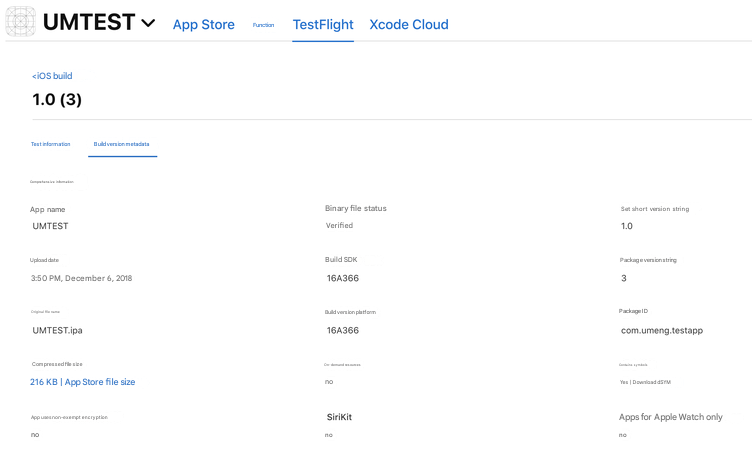Go to the Xcode Cloud tab
Image resolution: width=752 pixels, height=454 pixels.
click(409, 24)
